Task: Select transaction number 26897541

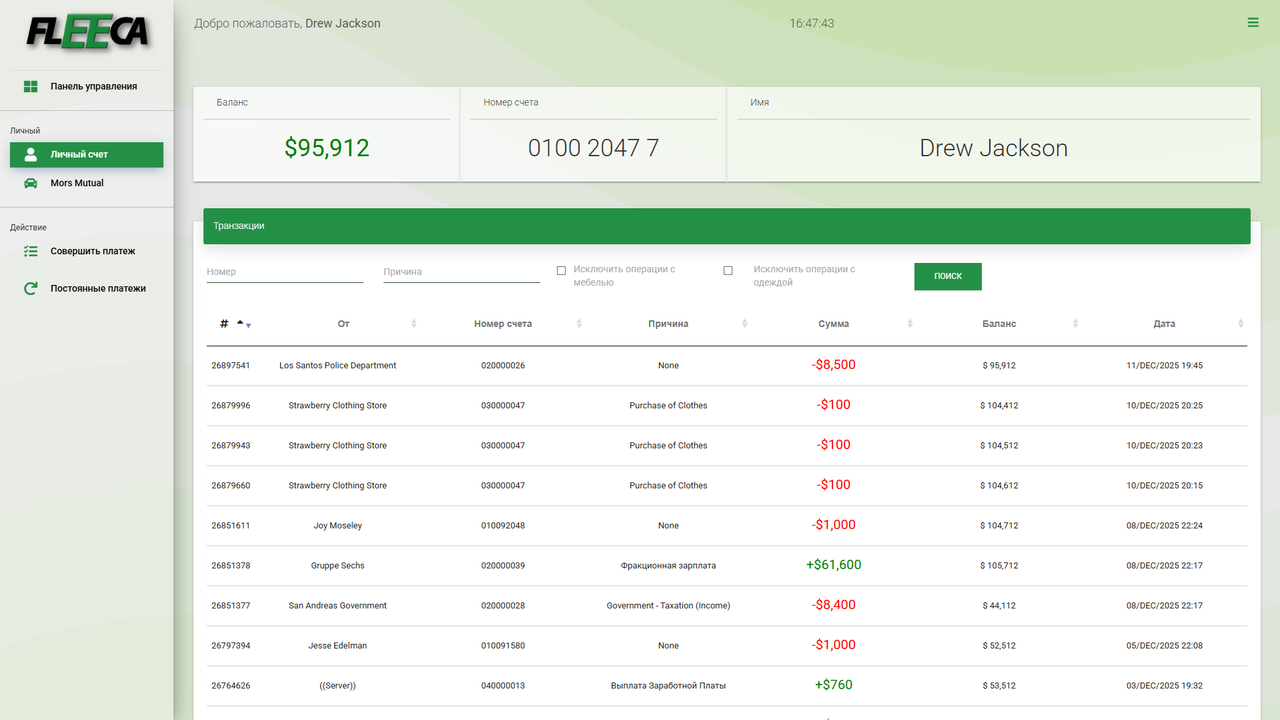Action: (231, 366)
